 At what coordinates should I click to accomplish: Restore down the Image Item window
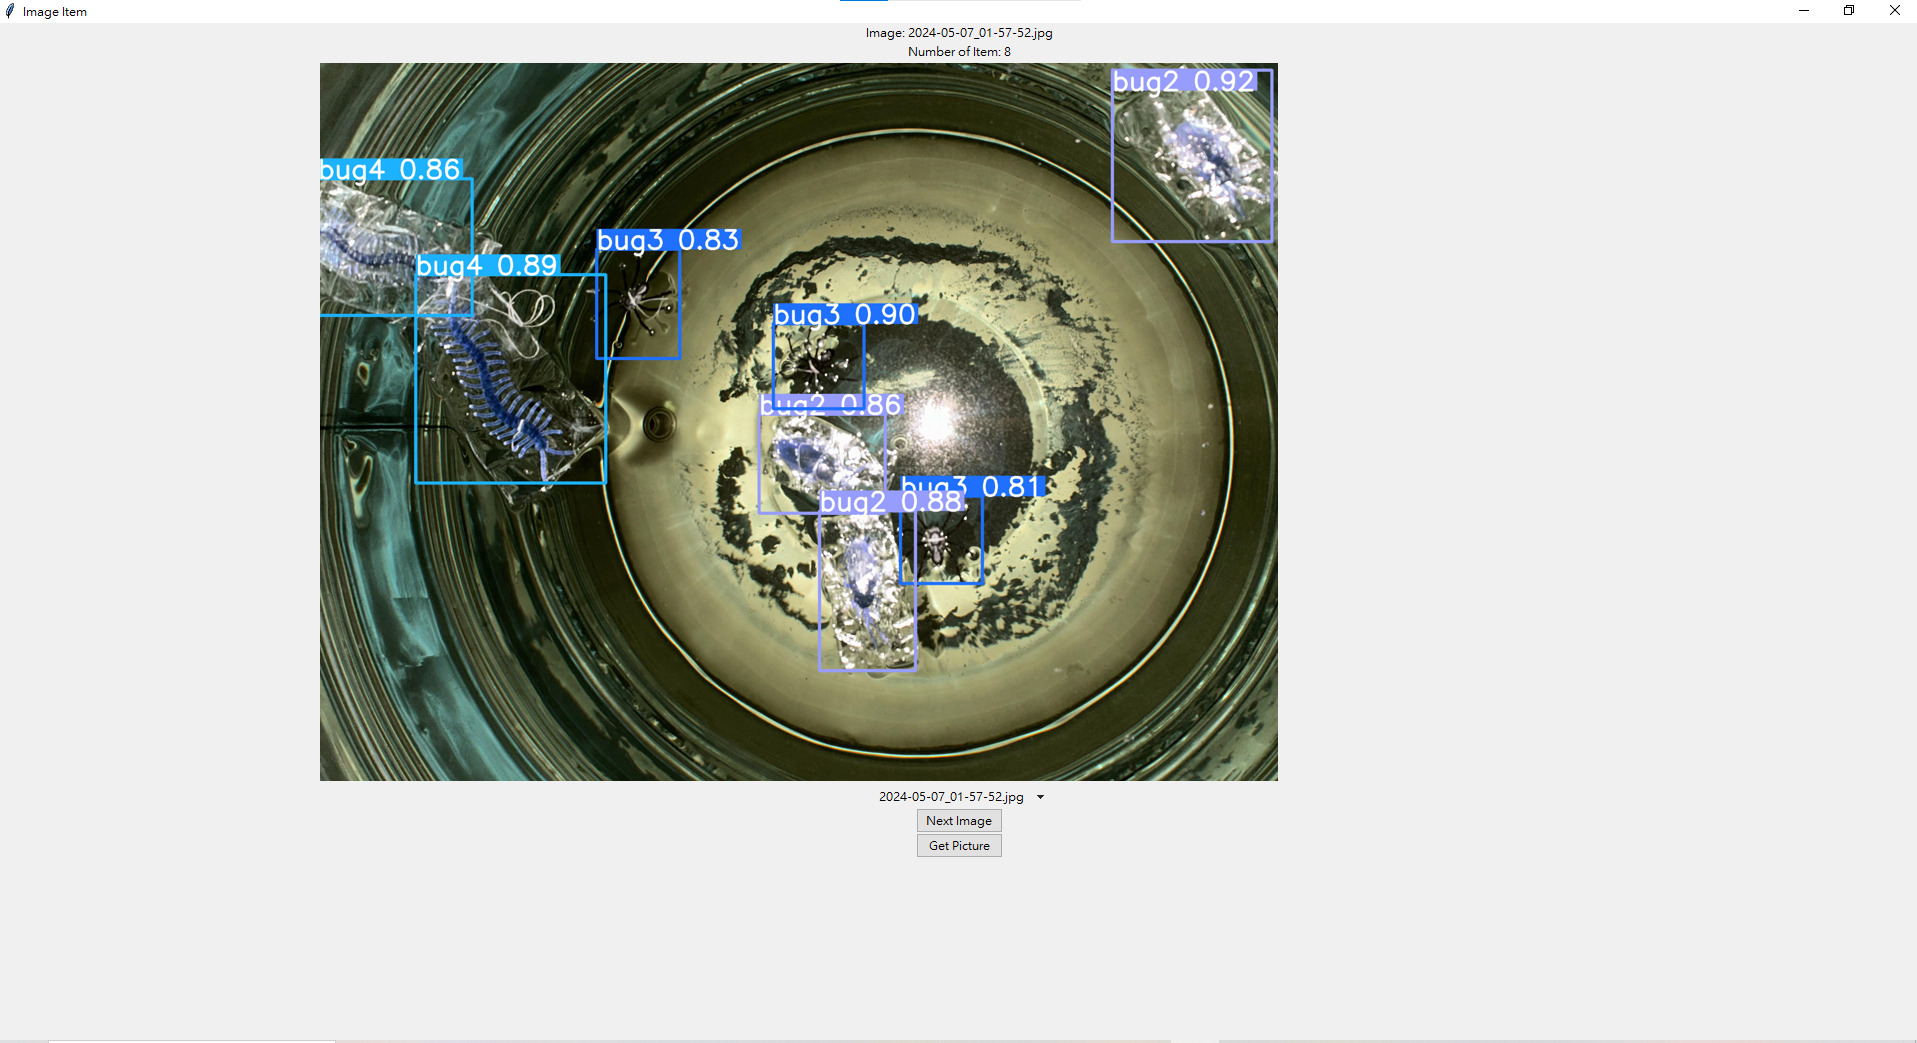coord(1848,11)
